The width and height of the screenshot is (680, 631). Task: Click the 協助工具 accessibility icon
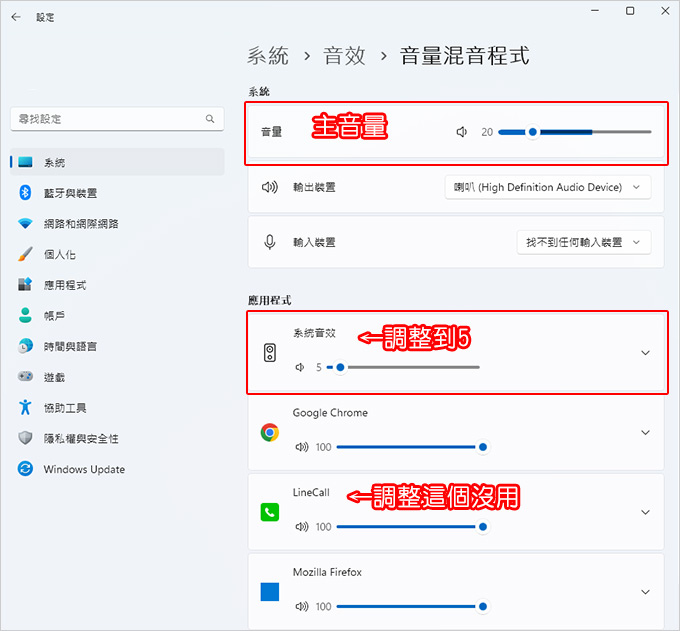(25, 407)
